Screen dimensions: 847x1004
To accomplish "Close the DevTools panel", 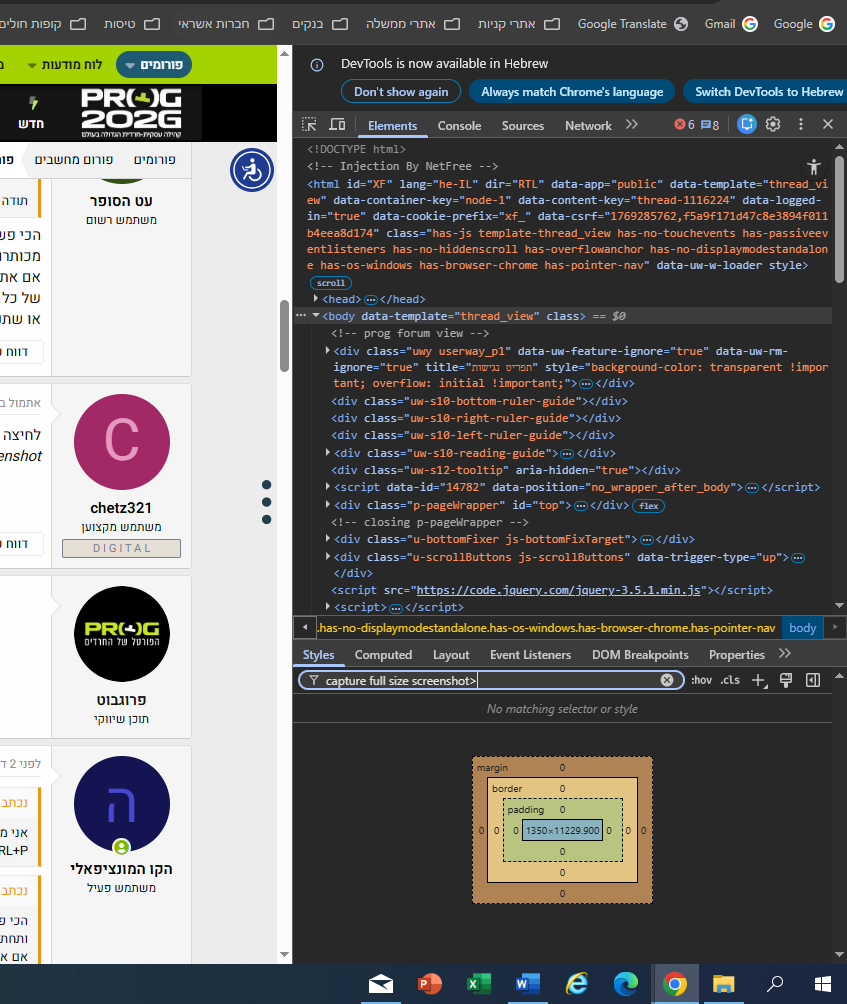I will [827, 124].
